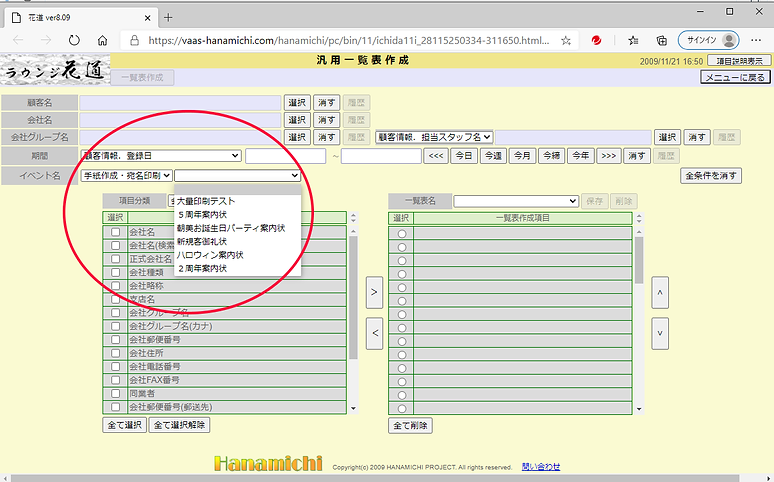The width and height of the screenshot is (774, 482).
Task: Check the 会社郵便番号(郵送先) checkbox
Action: pos(116,407)
